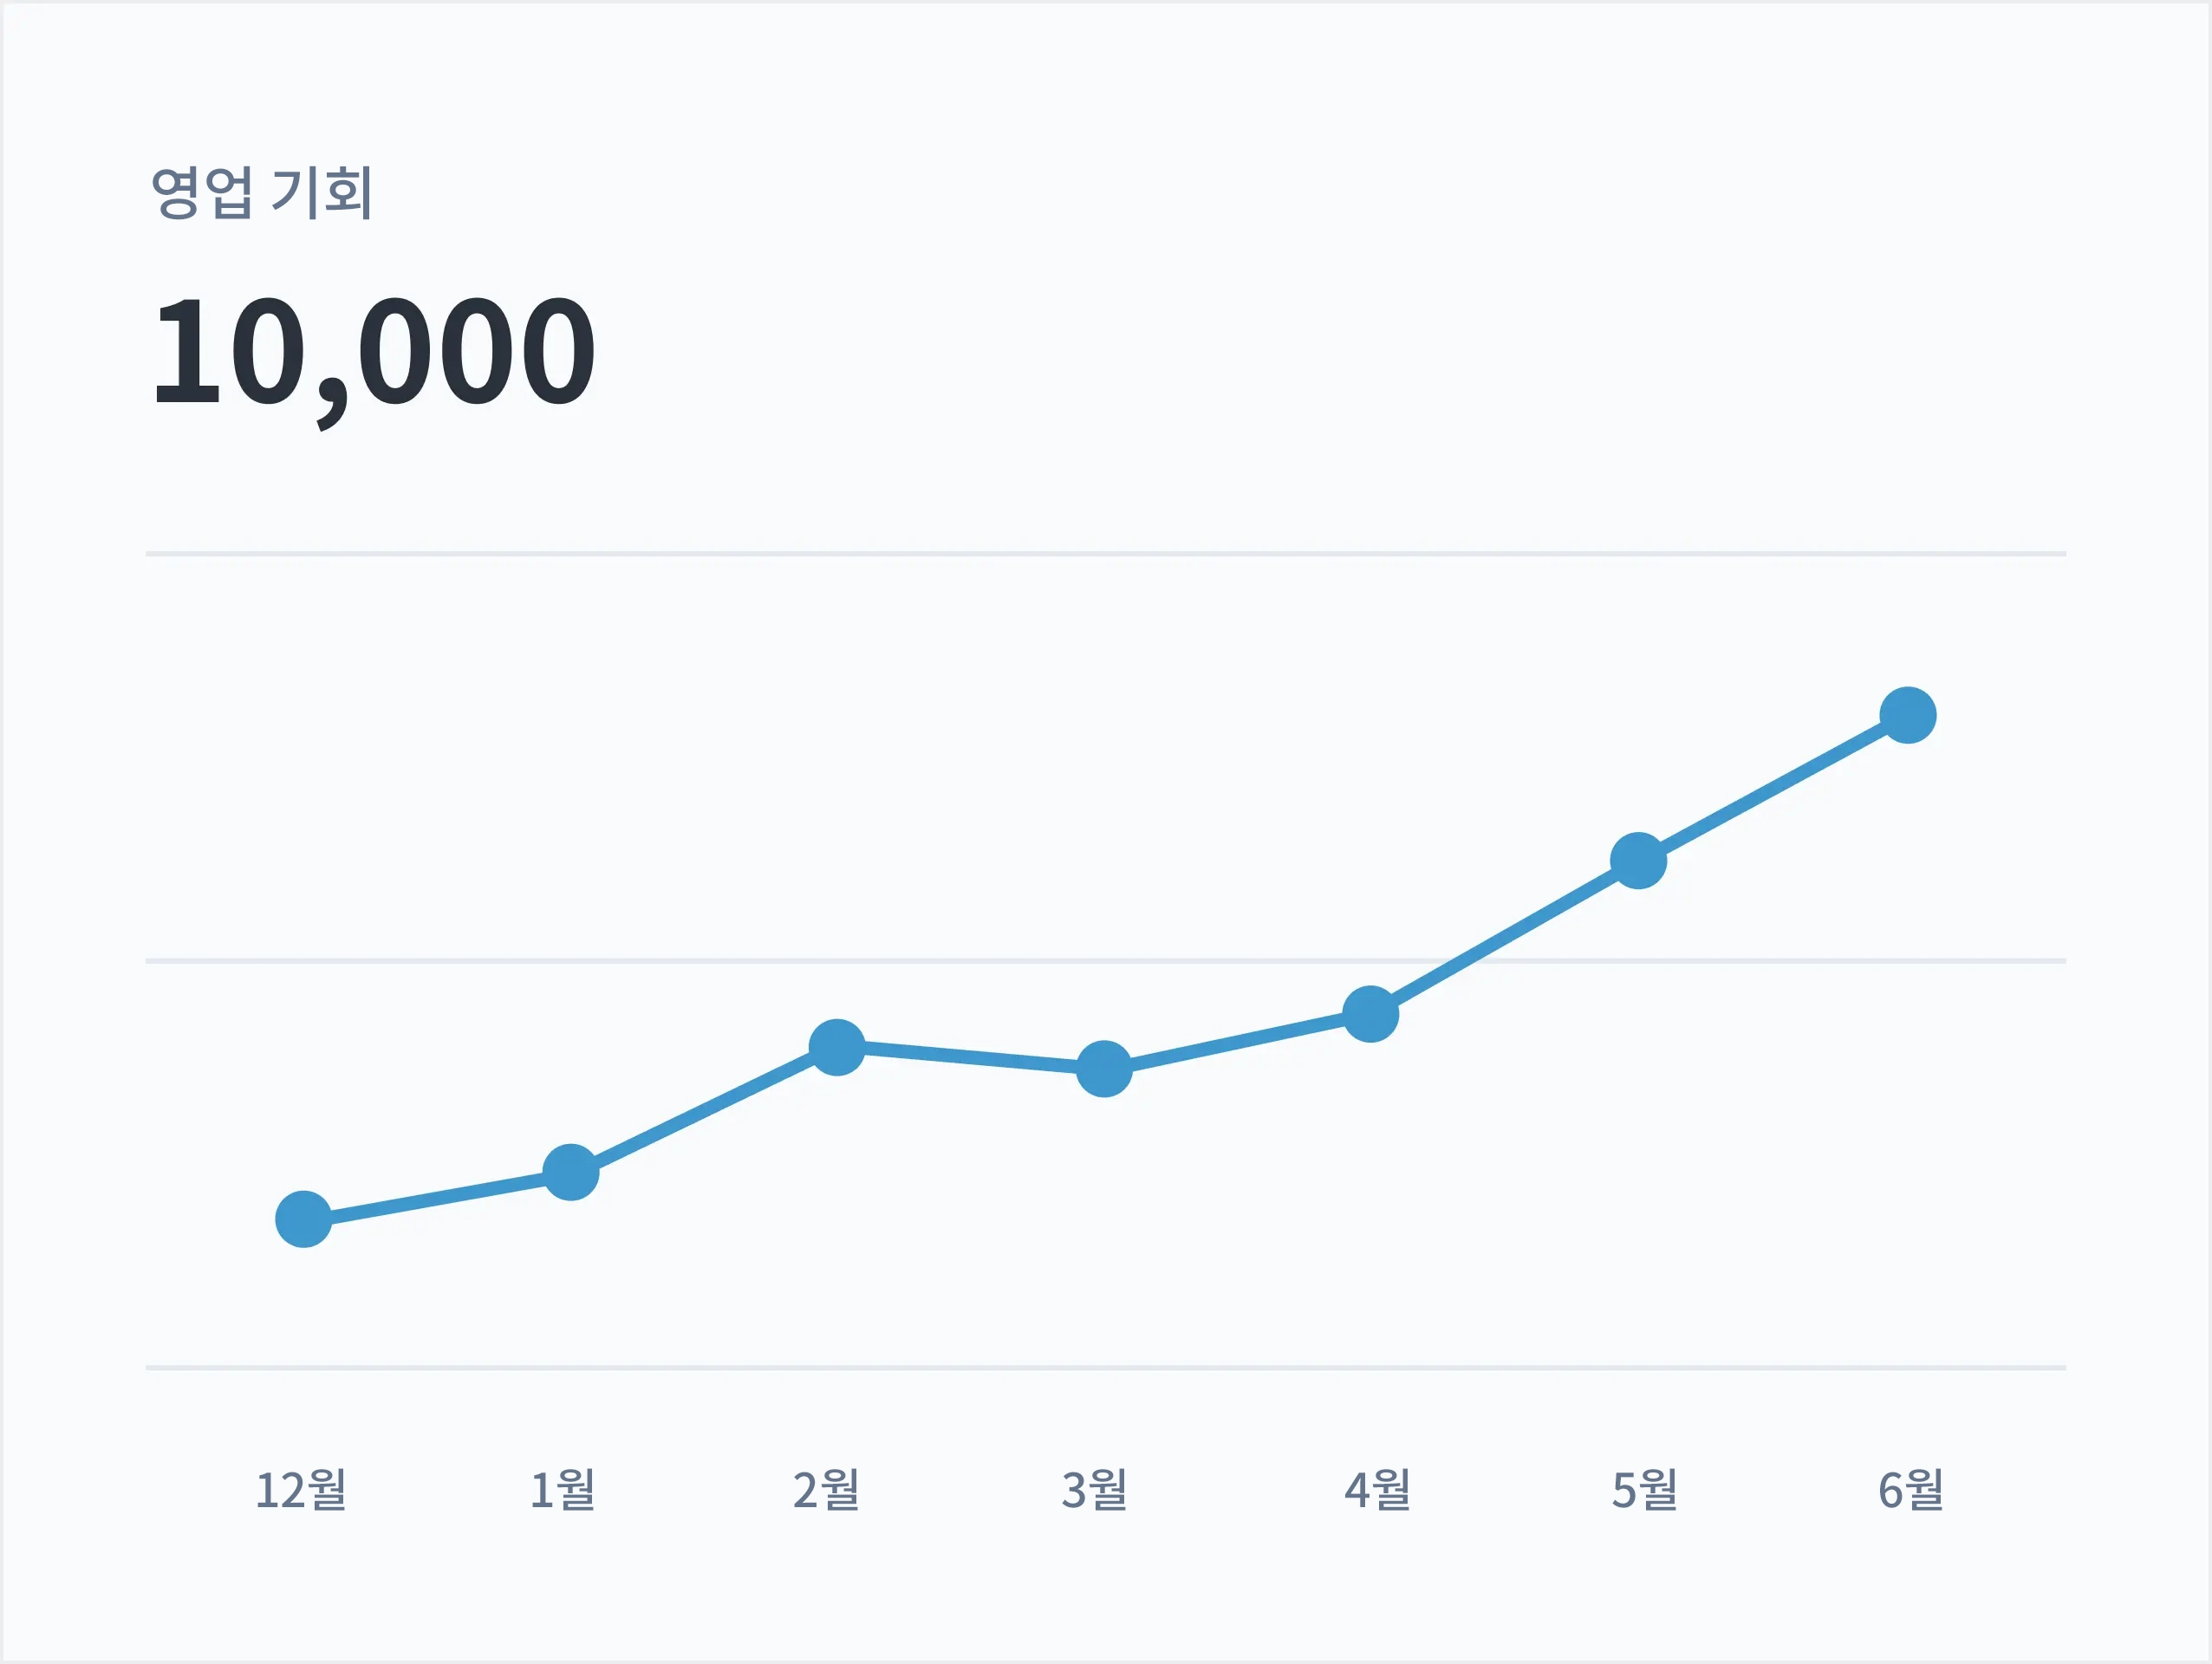Click the 4월 month label
Image resolution: width=2212 pixels, height=1664 pixels.
coord(1377,1490)
